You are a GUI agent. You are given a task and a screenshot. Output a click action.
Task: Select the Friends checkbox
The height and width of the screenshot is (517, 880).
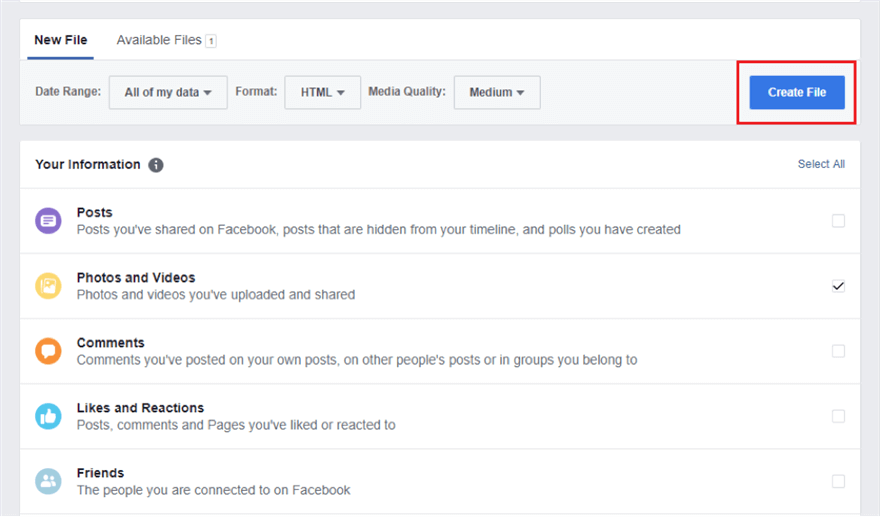(x=838, y=481)
